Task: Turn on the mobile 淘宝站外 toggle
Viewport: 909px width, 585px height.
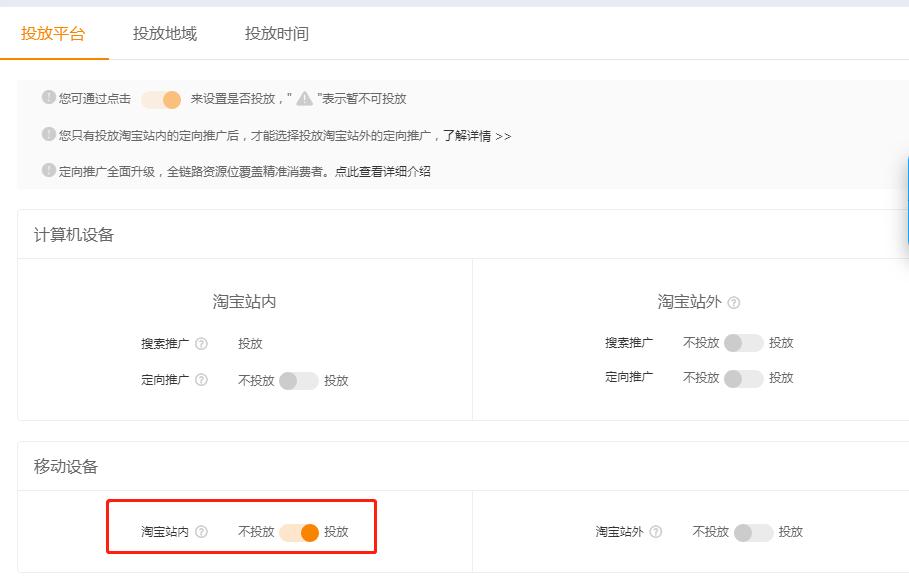Action: pyautogui.click(x=753, y=532)
